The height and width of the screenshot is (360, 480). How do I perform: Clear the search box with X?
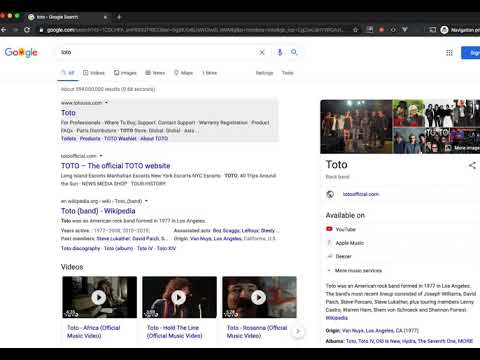(x=262, y=52)
